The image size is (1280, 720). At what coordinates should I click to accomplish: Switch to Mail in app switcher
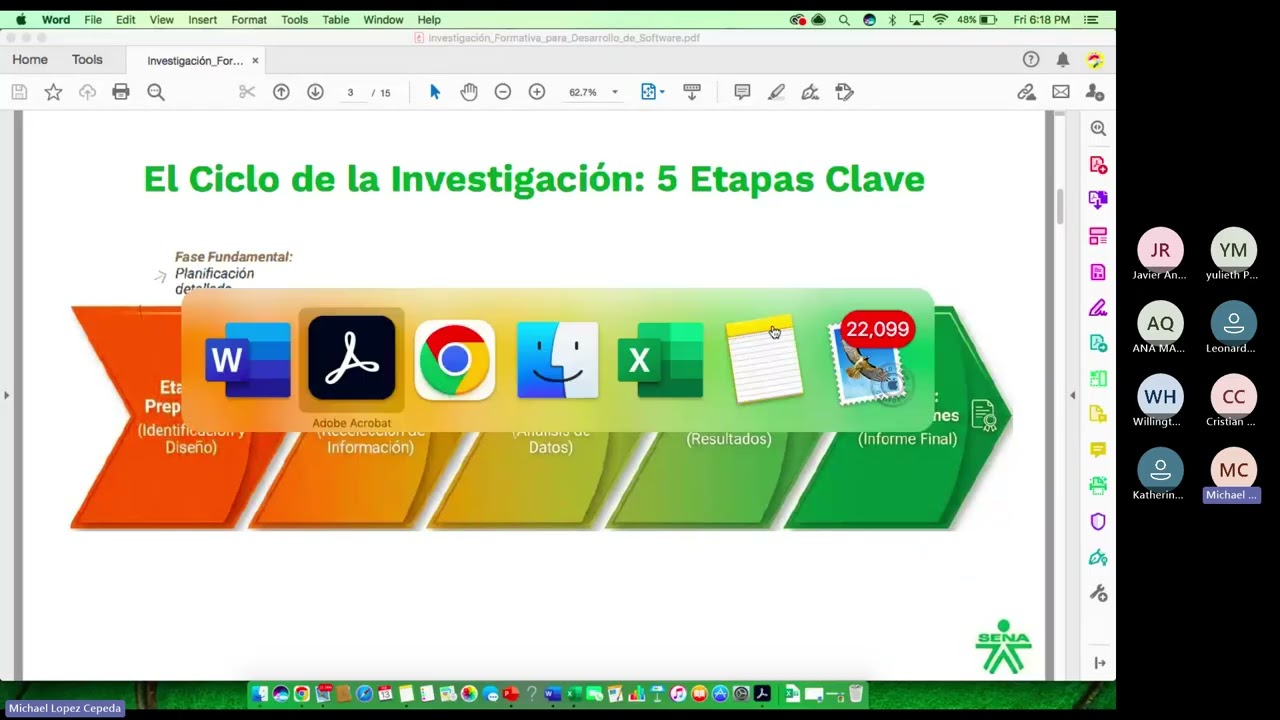click(x=868, y=360)
